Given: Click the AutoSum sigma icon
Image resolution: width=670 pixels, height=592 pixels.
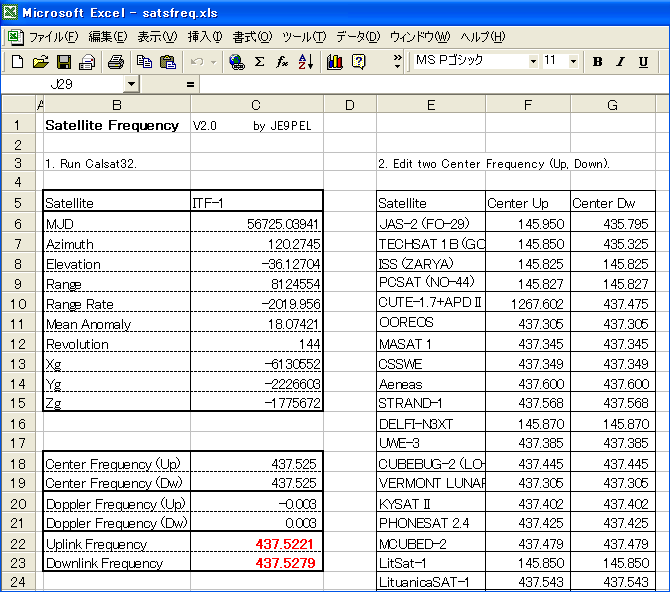Looking at the screenshot, I should [x=259, y=62].
